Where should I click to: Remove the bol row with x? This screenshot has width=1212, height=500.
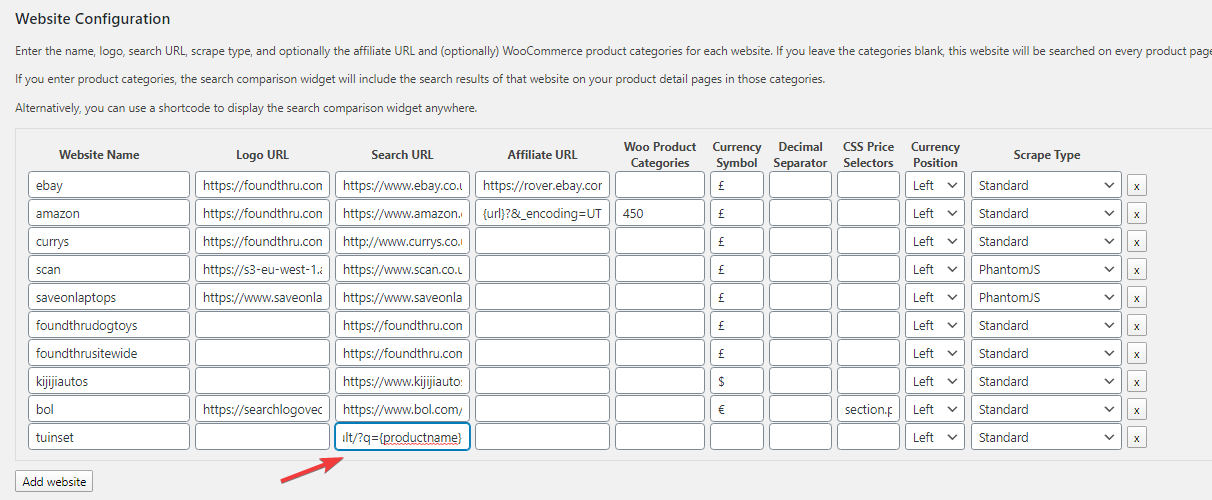1137,409
